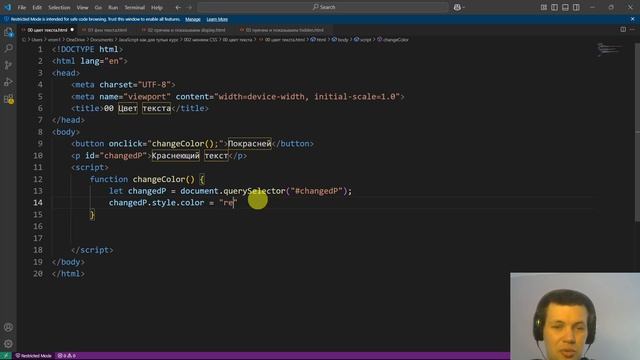640x360 pixels.
Task: Open the Manage gear icon
Action: (8, 344)
